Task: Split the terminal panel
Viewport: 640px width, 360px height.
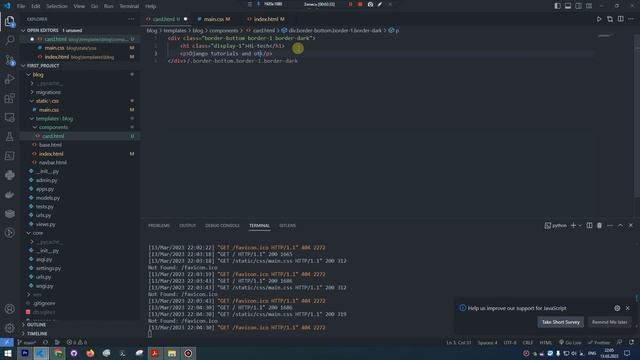Action: [589, 225]
